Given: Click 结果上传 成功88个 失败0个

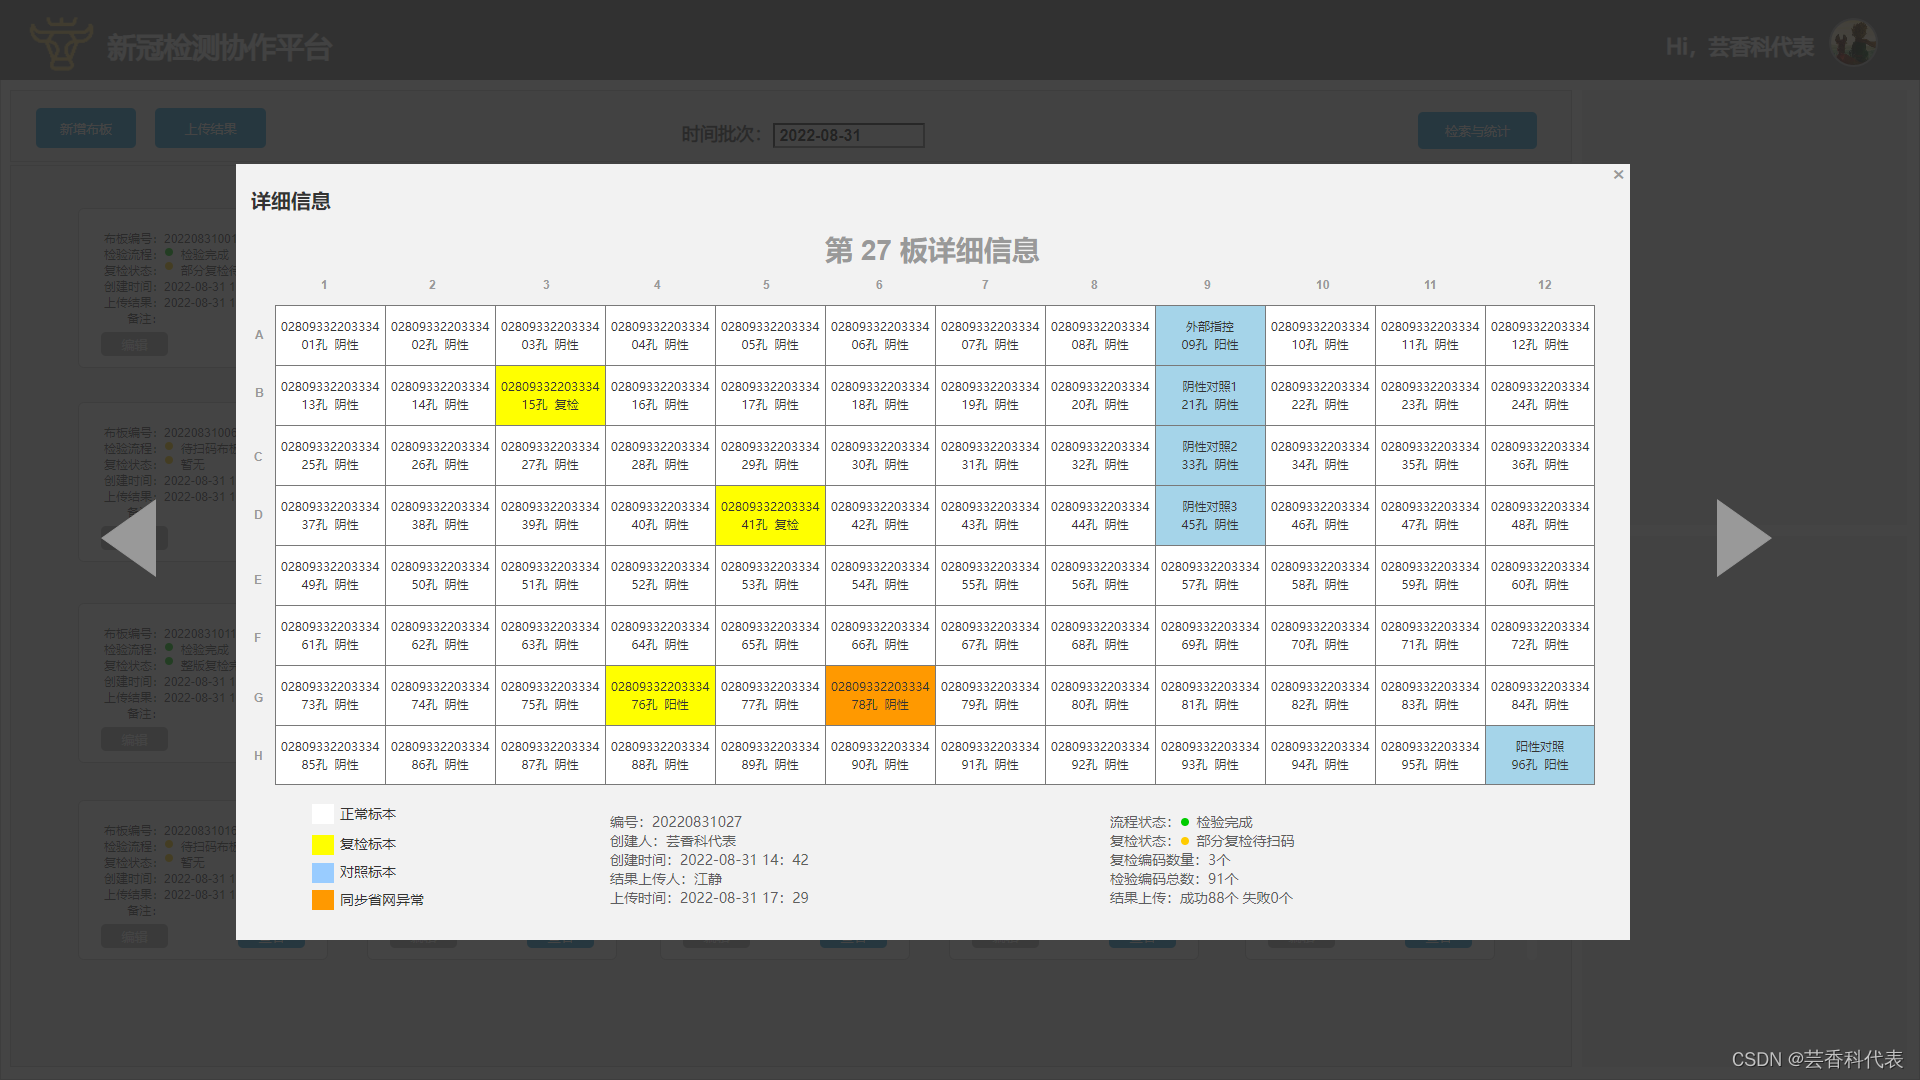Looking at the screenshot, I should 1201,898.
